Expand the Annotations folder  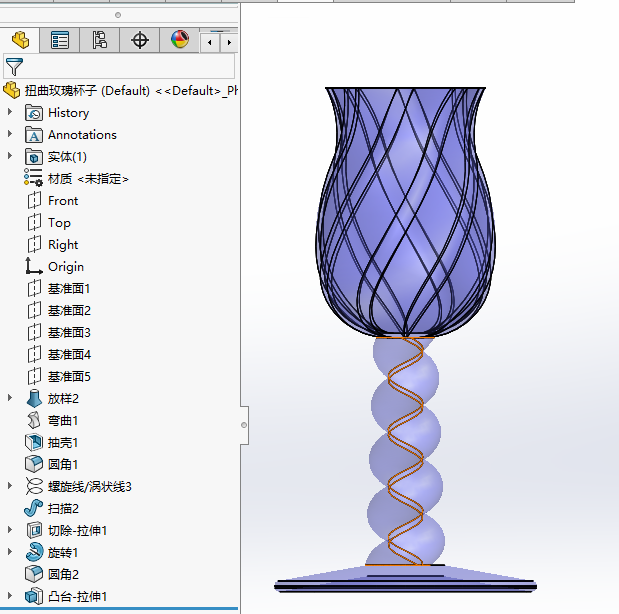10,134
